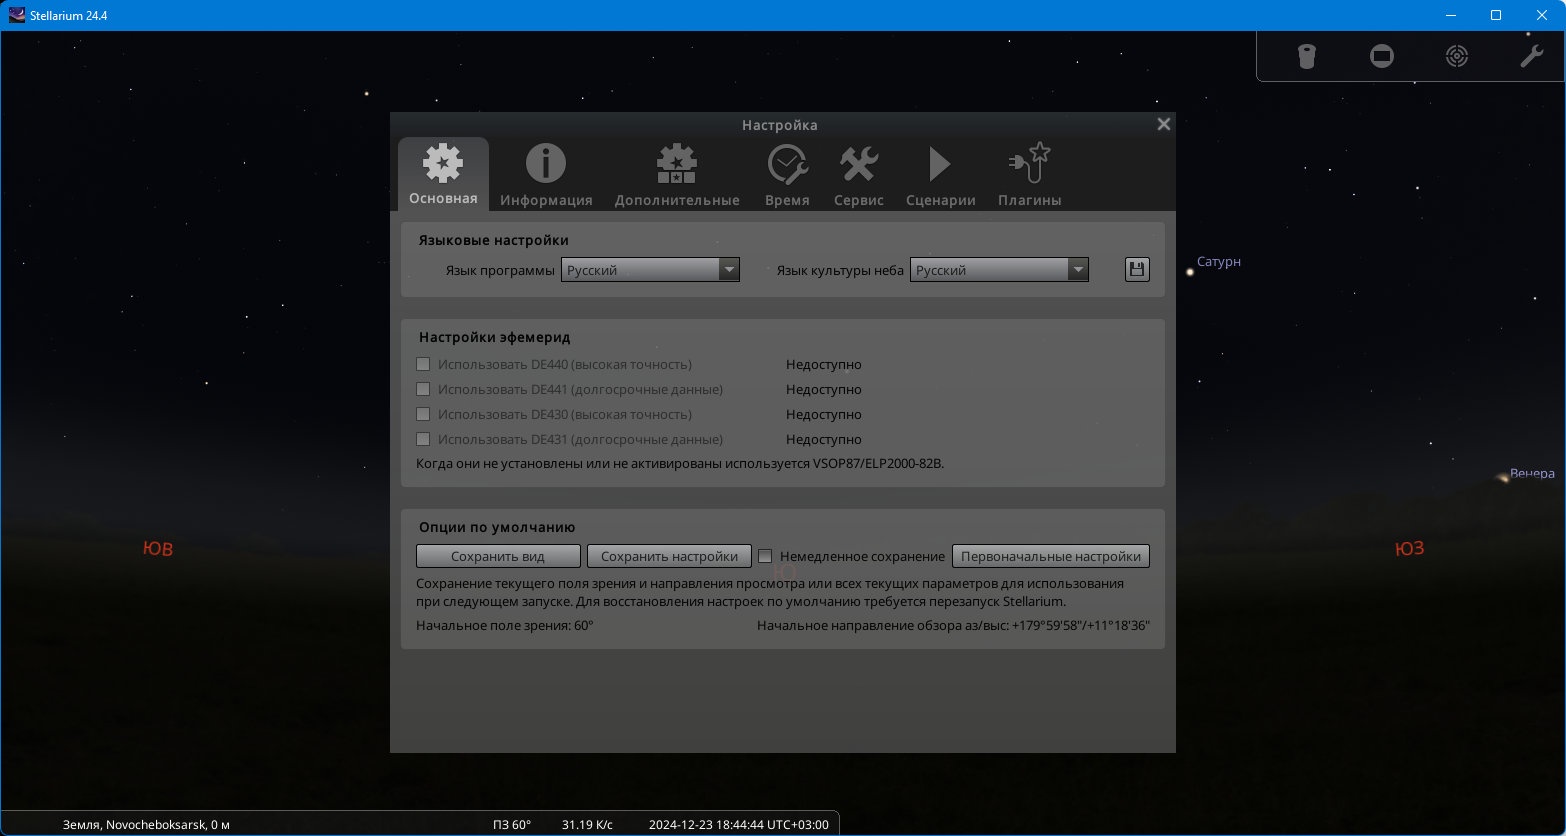Viewport: 1566px width, 836px height.
Task: Tick the Использовать DE431 checkbox
Action: pos(423,439)
